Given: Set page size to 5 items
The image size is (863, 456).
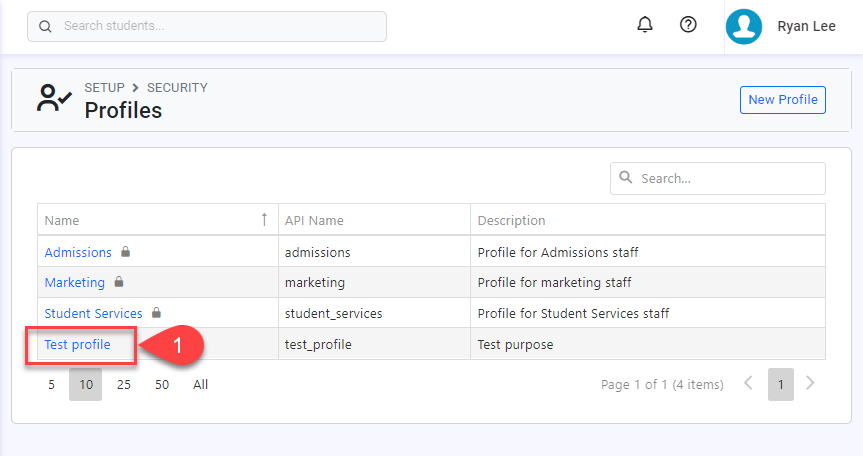Looking at the screenshot, I should coord(51,384).
